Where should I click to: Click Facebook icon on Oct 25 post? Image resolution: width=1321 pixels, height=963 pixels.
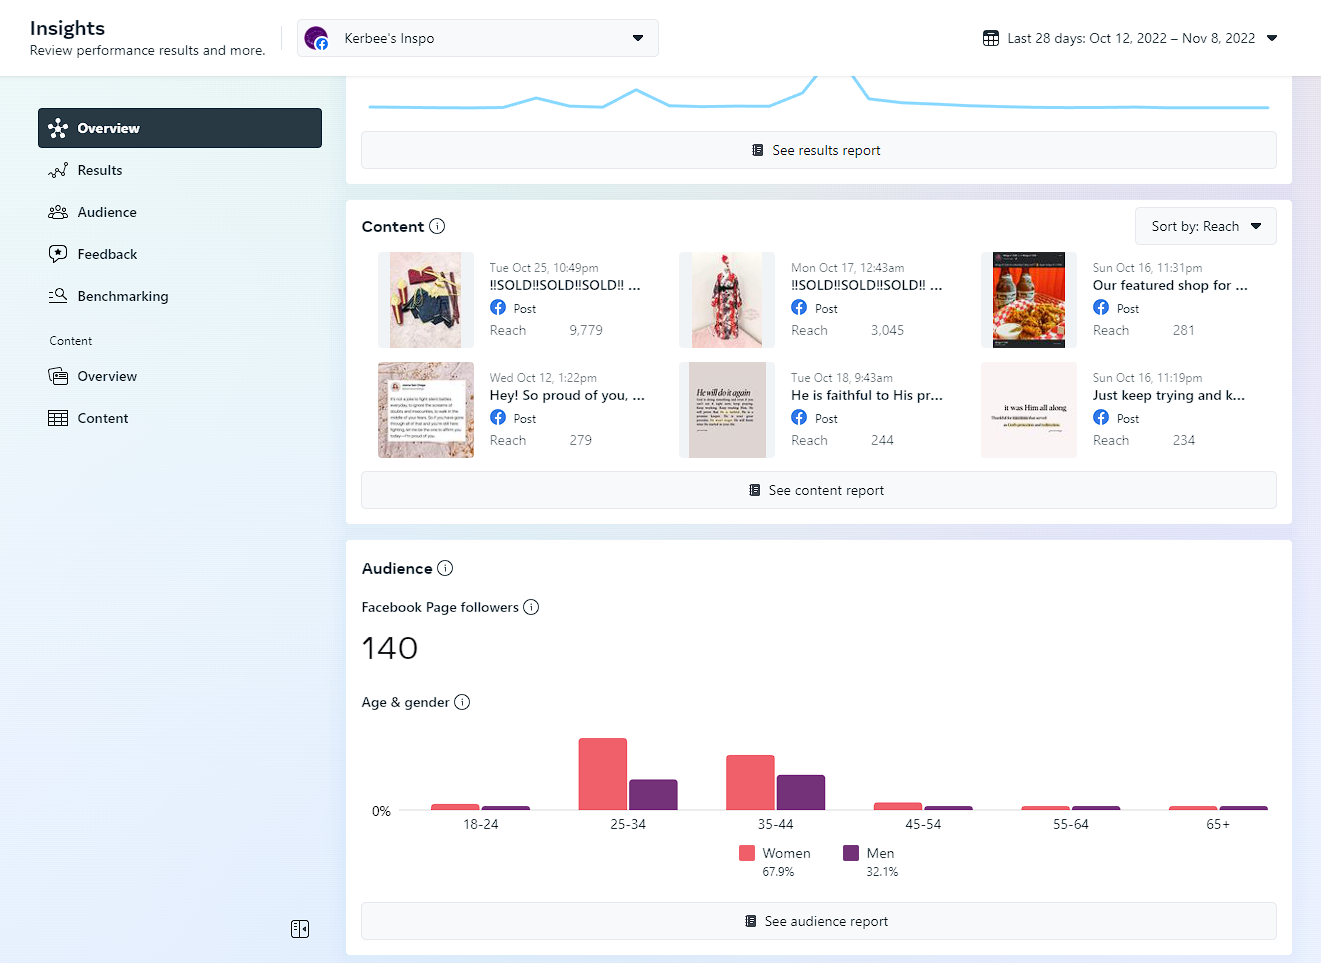[x=498, y=308]
